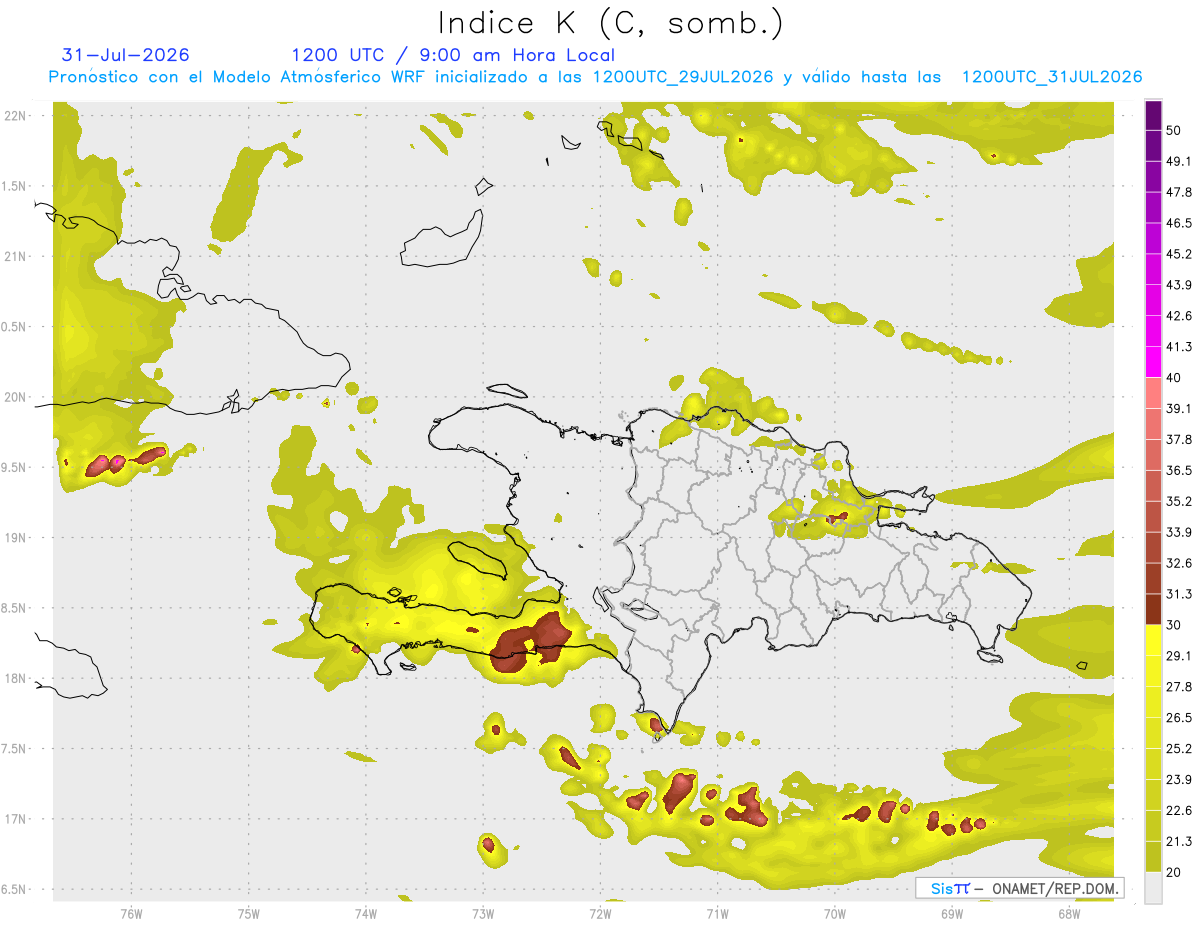This screenshot has width=1200, height=927.
Task: Click the '46.5' color scale value
Action: coord(1179,223)
